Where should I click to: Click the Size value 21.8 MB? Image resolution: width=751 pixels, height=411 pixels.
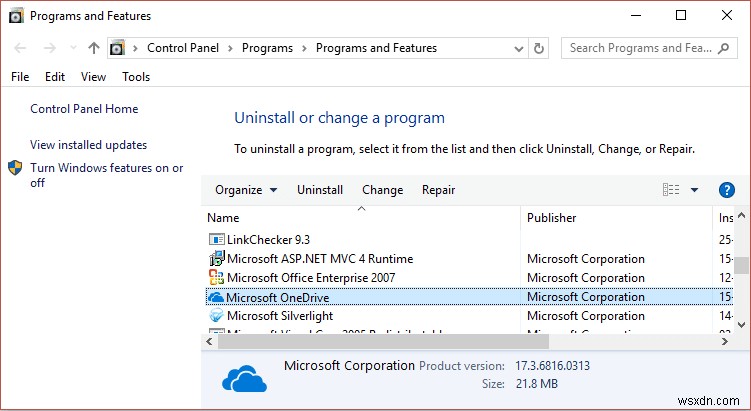pyautogui.click(x=537, y=384)
